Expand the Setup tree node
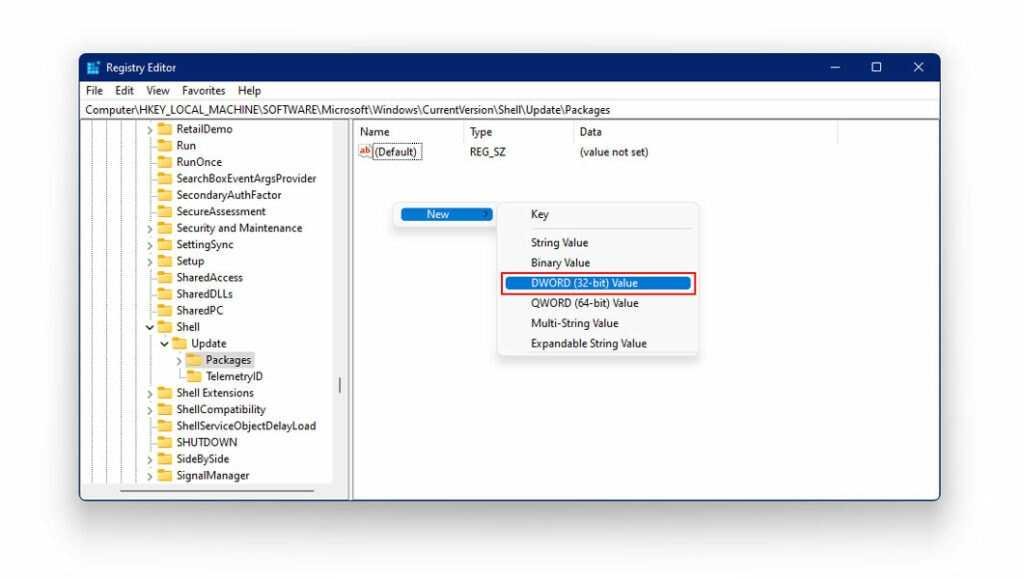Image resolution: width=1024 pixels, height=579 pixels. pos(150,262)
